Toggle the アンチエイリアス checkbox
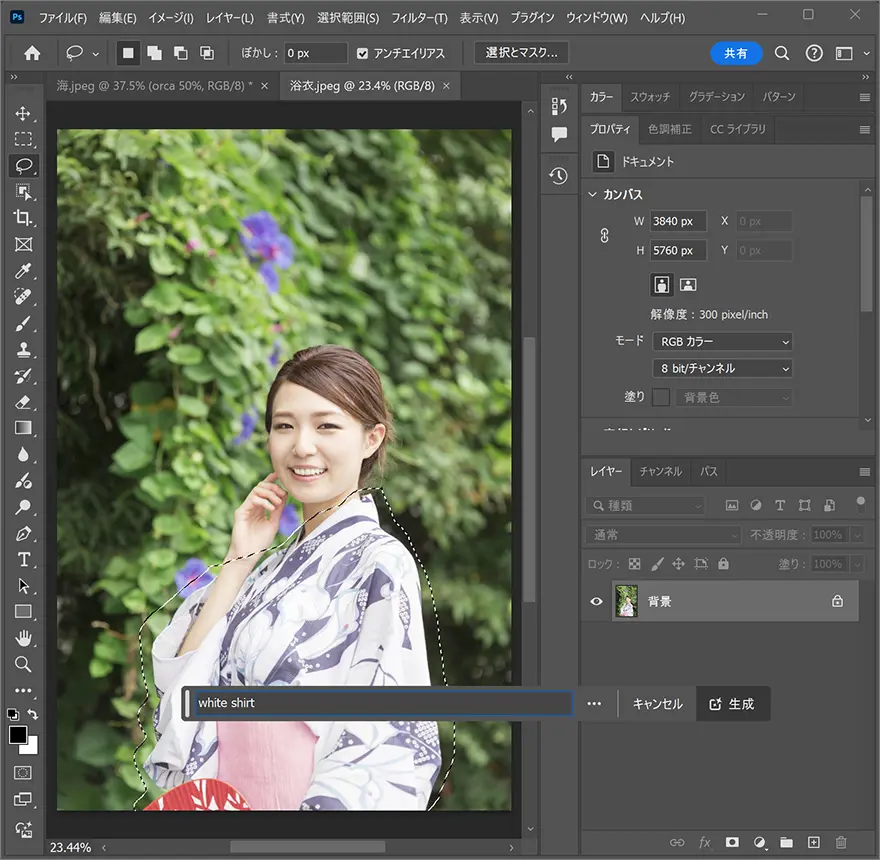This screenshot has height=860, width=880. (363, 53)
